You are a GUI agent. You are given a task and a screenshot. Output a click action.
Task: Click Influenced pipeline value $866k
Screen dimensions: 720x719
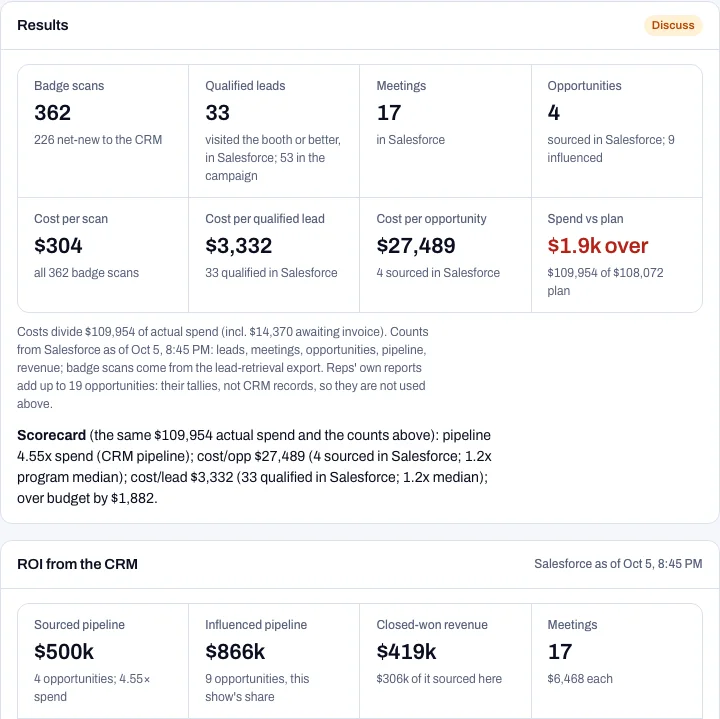(235, 652)
